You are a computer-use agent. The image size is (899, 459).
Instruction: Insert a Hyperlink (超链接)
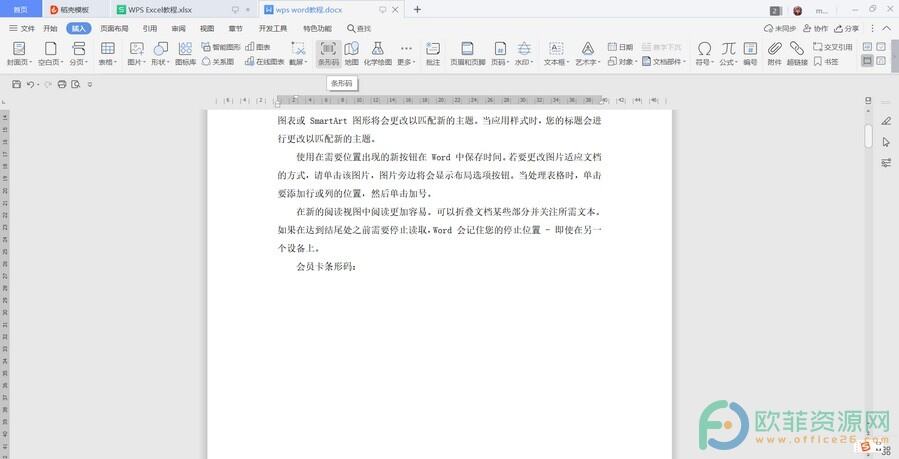click(797, 54)
